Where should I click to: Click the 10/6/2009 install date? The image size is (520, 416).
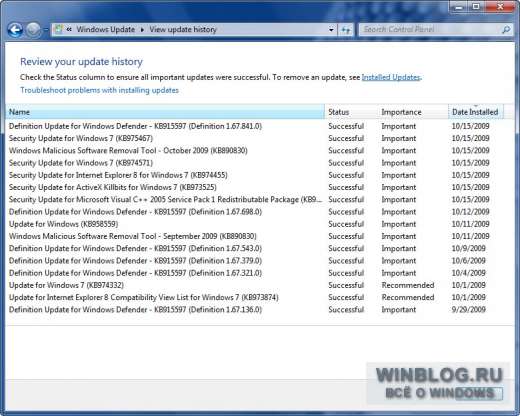468,261
